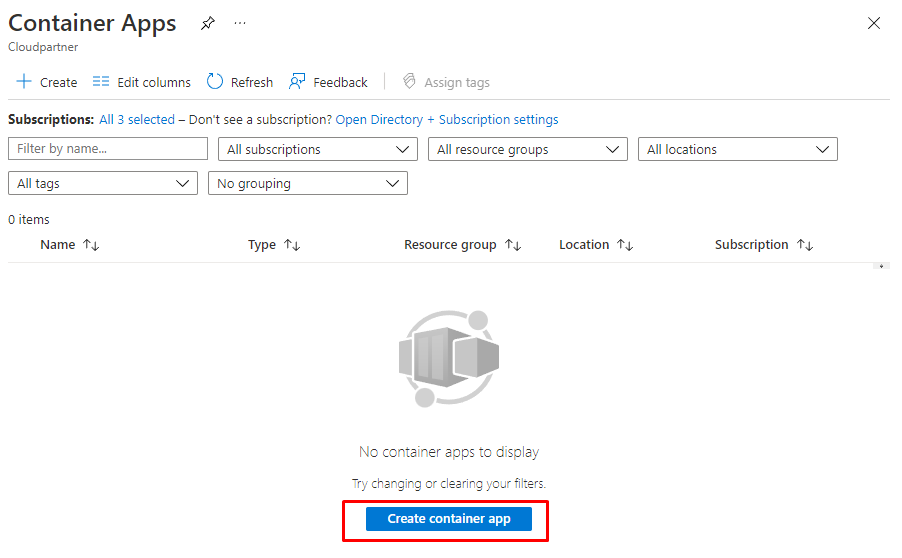Click the pin icon beside Container Apps title
Image resolution: width=902 pixels, height=558 pixels.
tap(207, 23)
